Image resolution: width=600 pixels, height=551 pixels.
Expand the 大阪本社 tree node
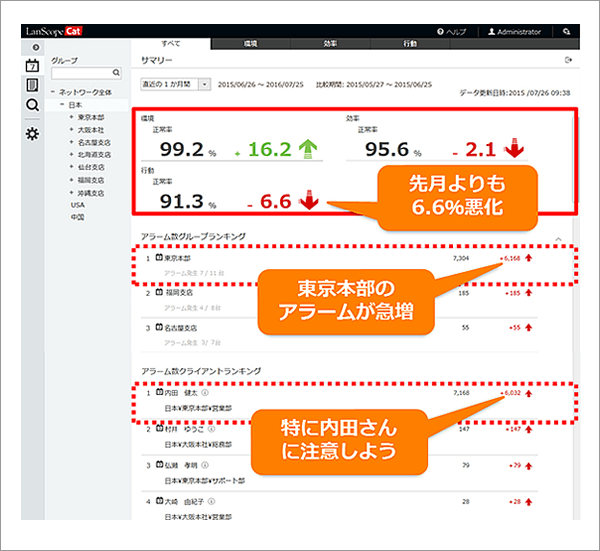pyautogui.click(x=71, y=129)
